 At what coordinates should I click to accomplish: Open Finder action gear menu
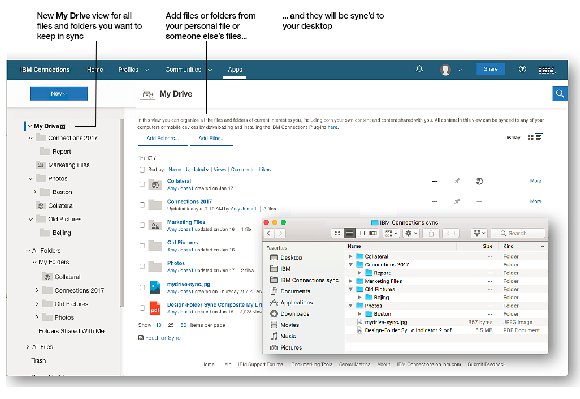pos(411,233)
